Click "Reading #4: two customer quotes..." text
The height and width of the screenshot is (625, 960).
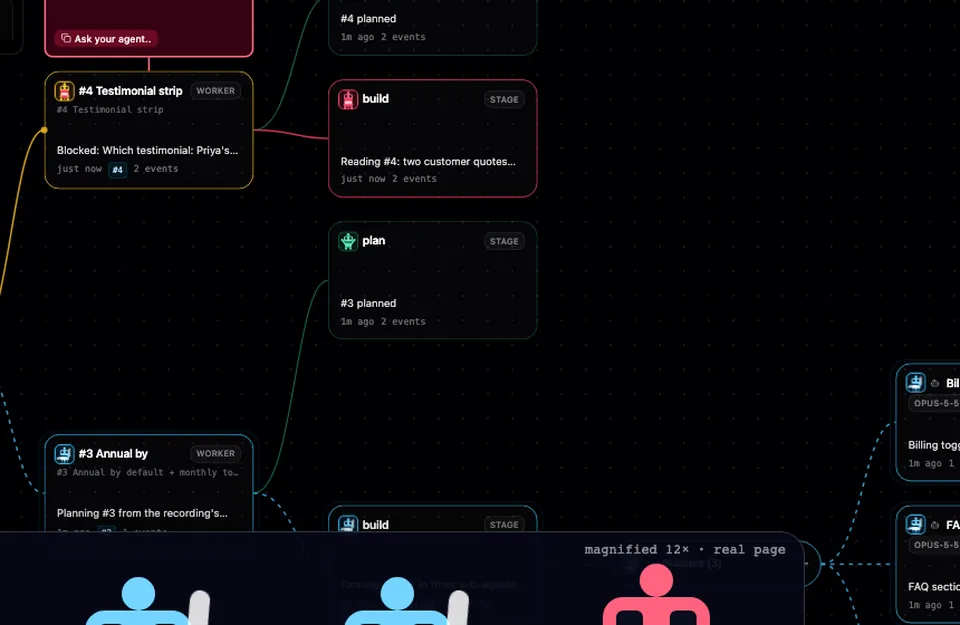pyautogui.click(x=428, y=162)
